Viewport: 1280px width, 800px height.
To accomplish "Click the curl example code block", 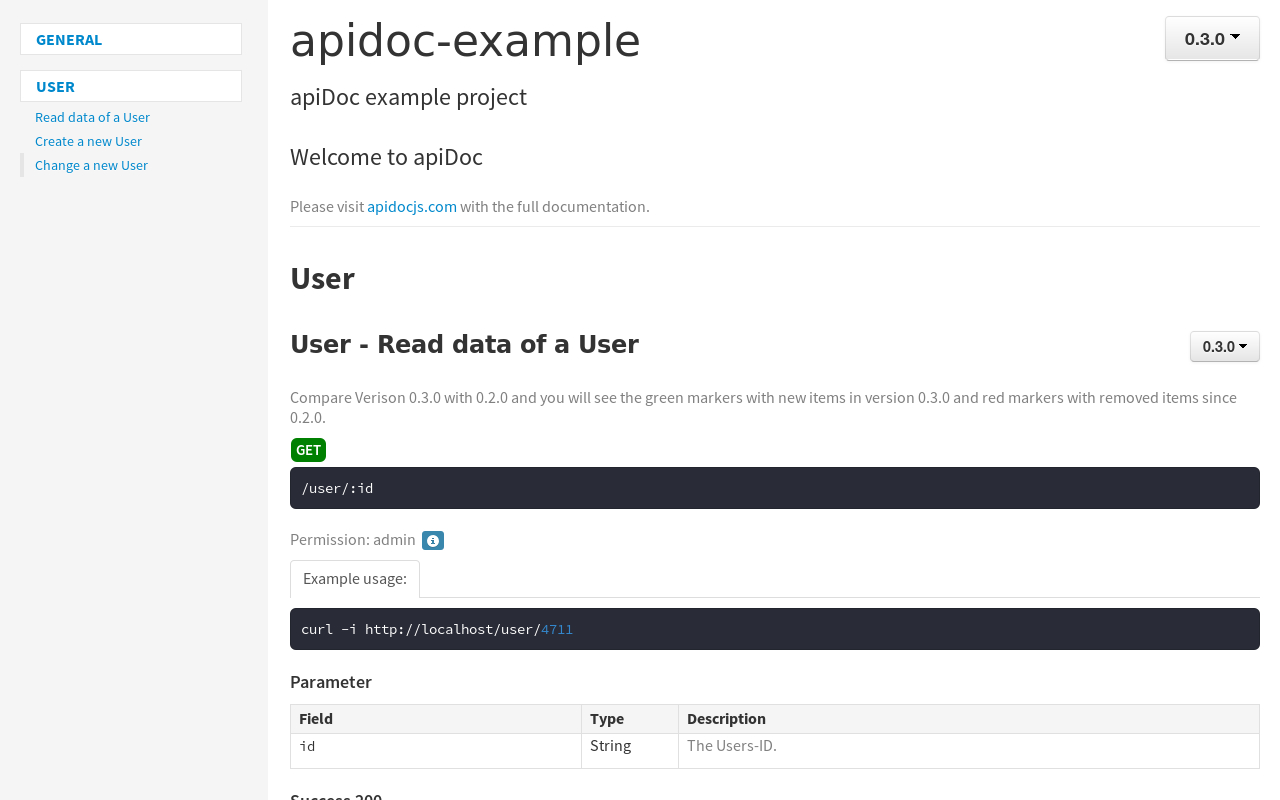I will click(774, 629).
